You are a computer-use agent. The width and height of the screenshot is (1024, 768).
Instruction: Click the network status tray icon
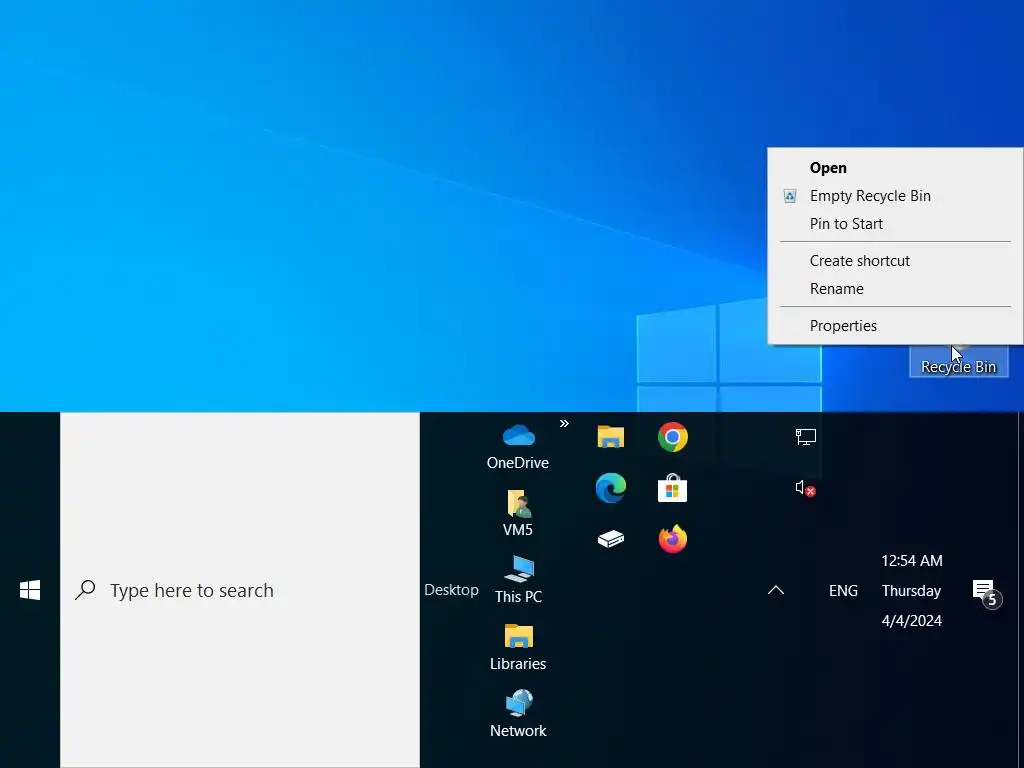coord(805,437)
